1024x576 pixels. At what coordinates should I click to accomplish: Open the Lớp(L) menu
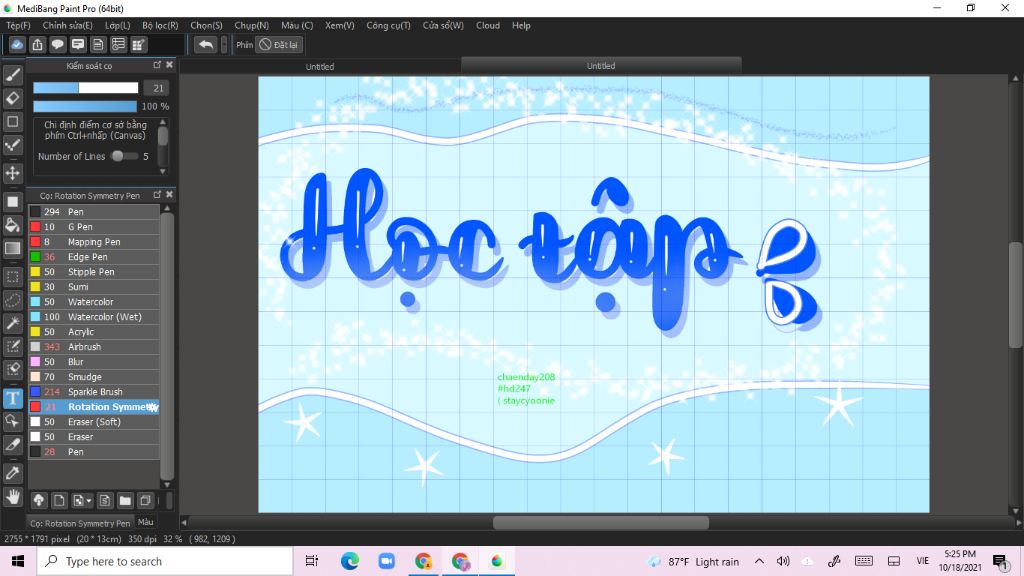pyautogui.click(x=118, y=25)
